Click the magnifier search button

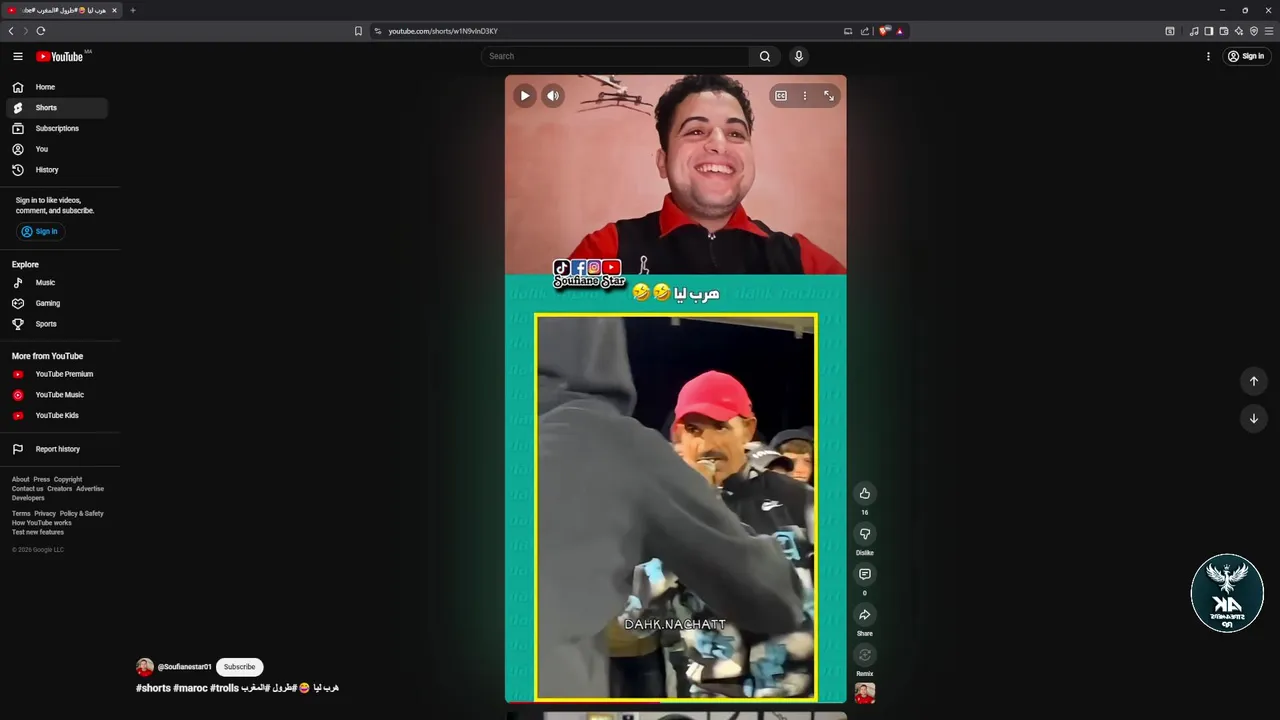(765, 56)
